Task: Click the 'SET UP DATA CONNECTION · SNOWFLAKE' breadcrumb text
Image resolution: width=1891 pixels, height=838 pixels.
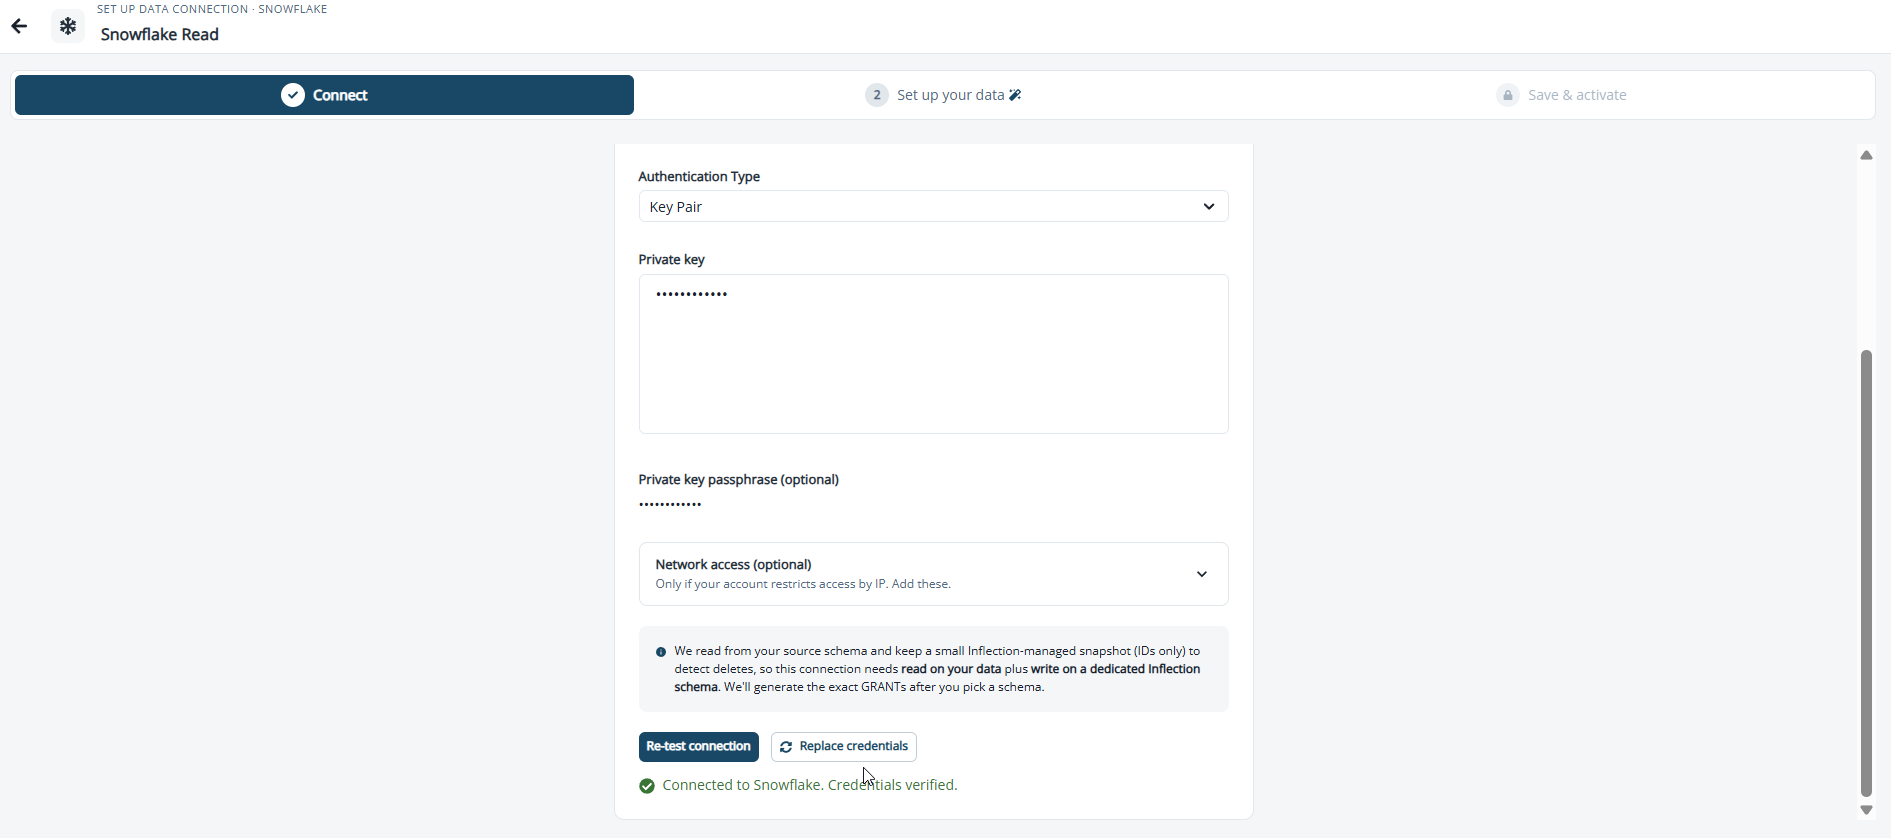Action: 212,9
